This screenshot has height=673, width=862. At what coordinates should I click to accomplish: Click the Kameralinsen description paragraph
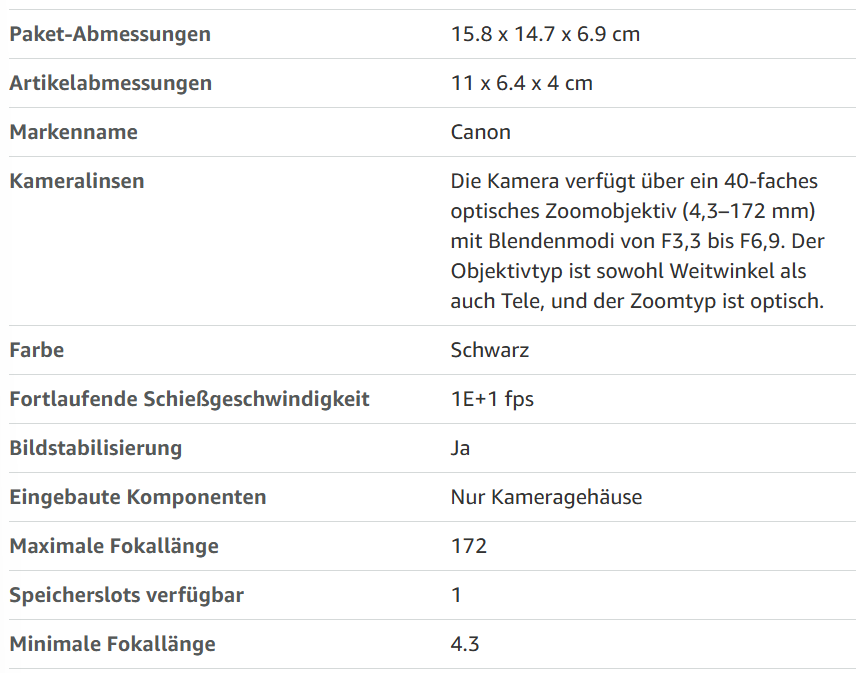click(x=638, y=241)
